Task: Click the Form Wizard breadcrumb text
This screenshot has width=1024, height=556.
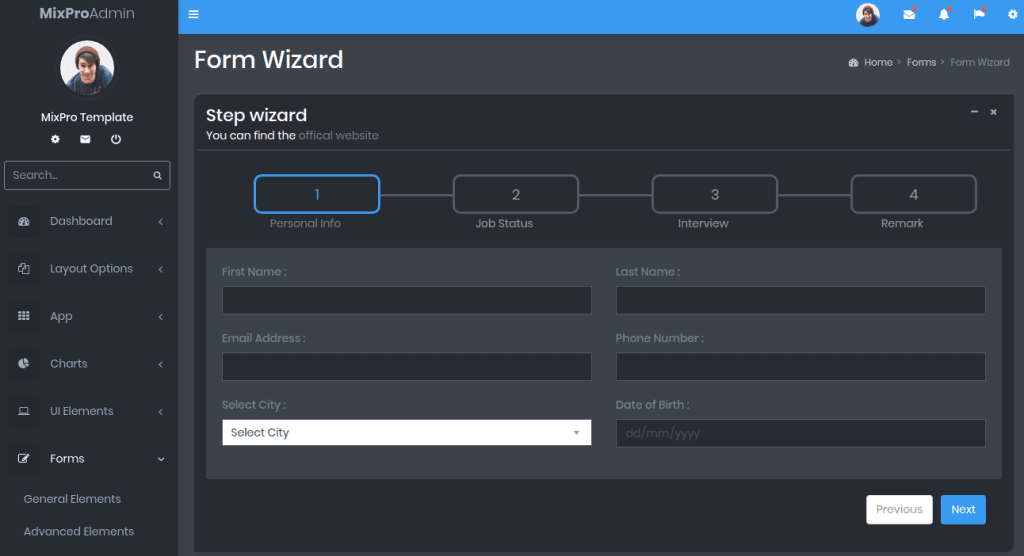Action: [980, 63]
